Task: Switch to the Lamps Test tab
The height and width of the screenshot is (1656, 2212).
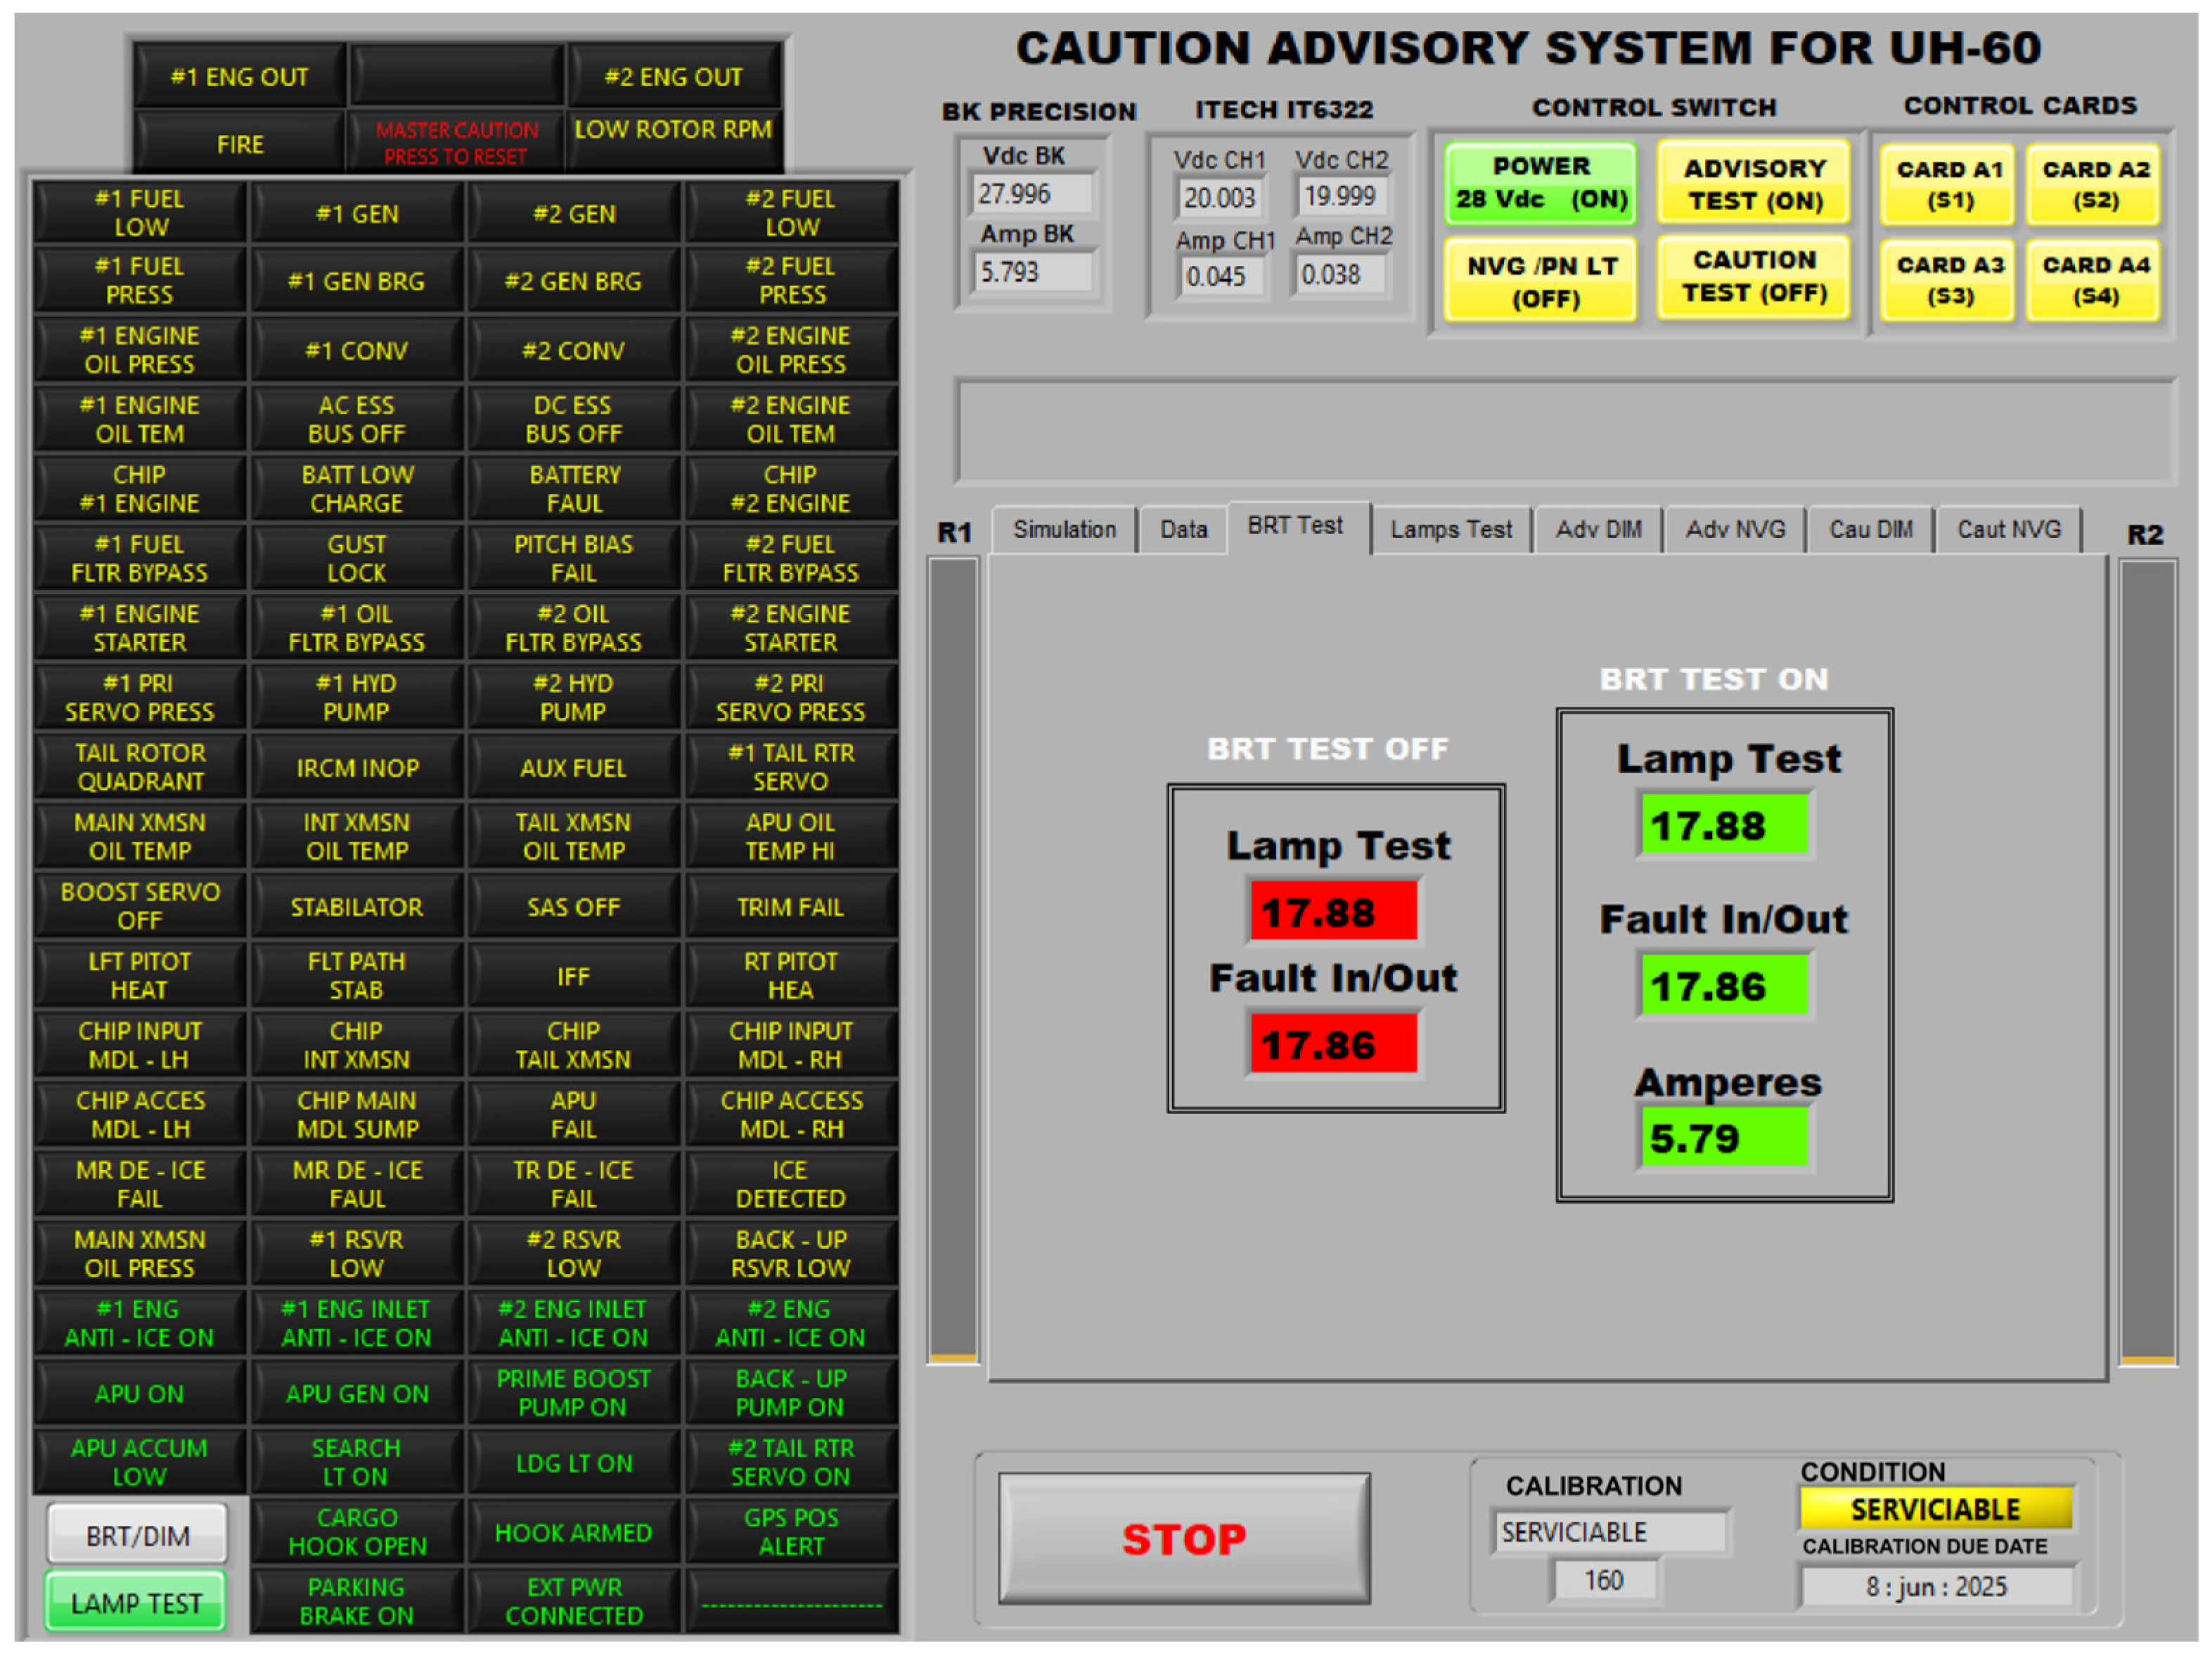Action: click(x=1450, y=530)
